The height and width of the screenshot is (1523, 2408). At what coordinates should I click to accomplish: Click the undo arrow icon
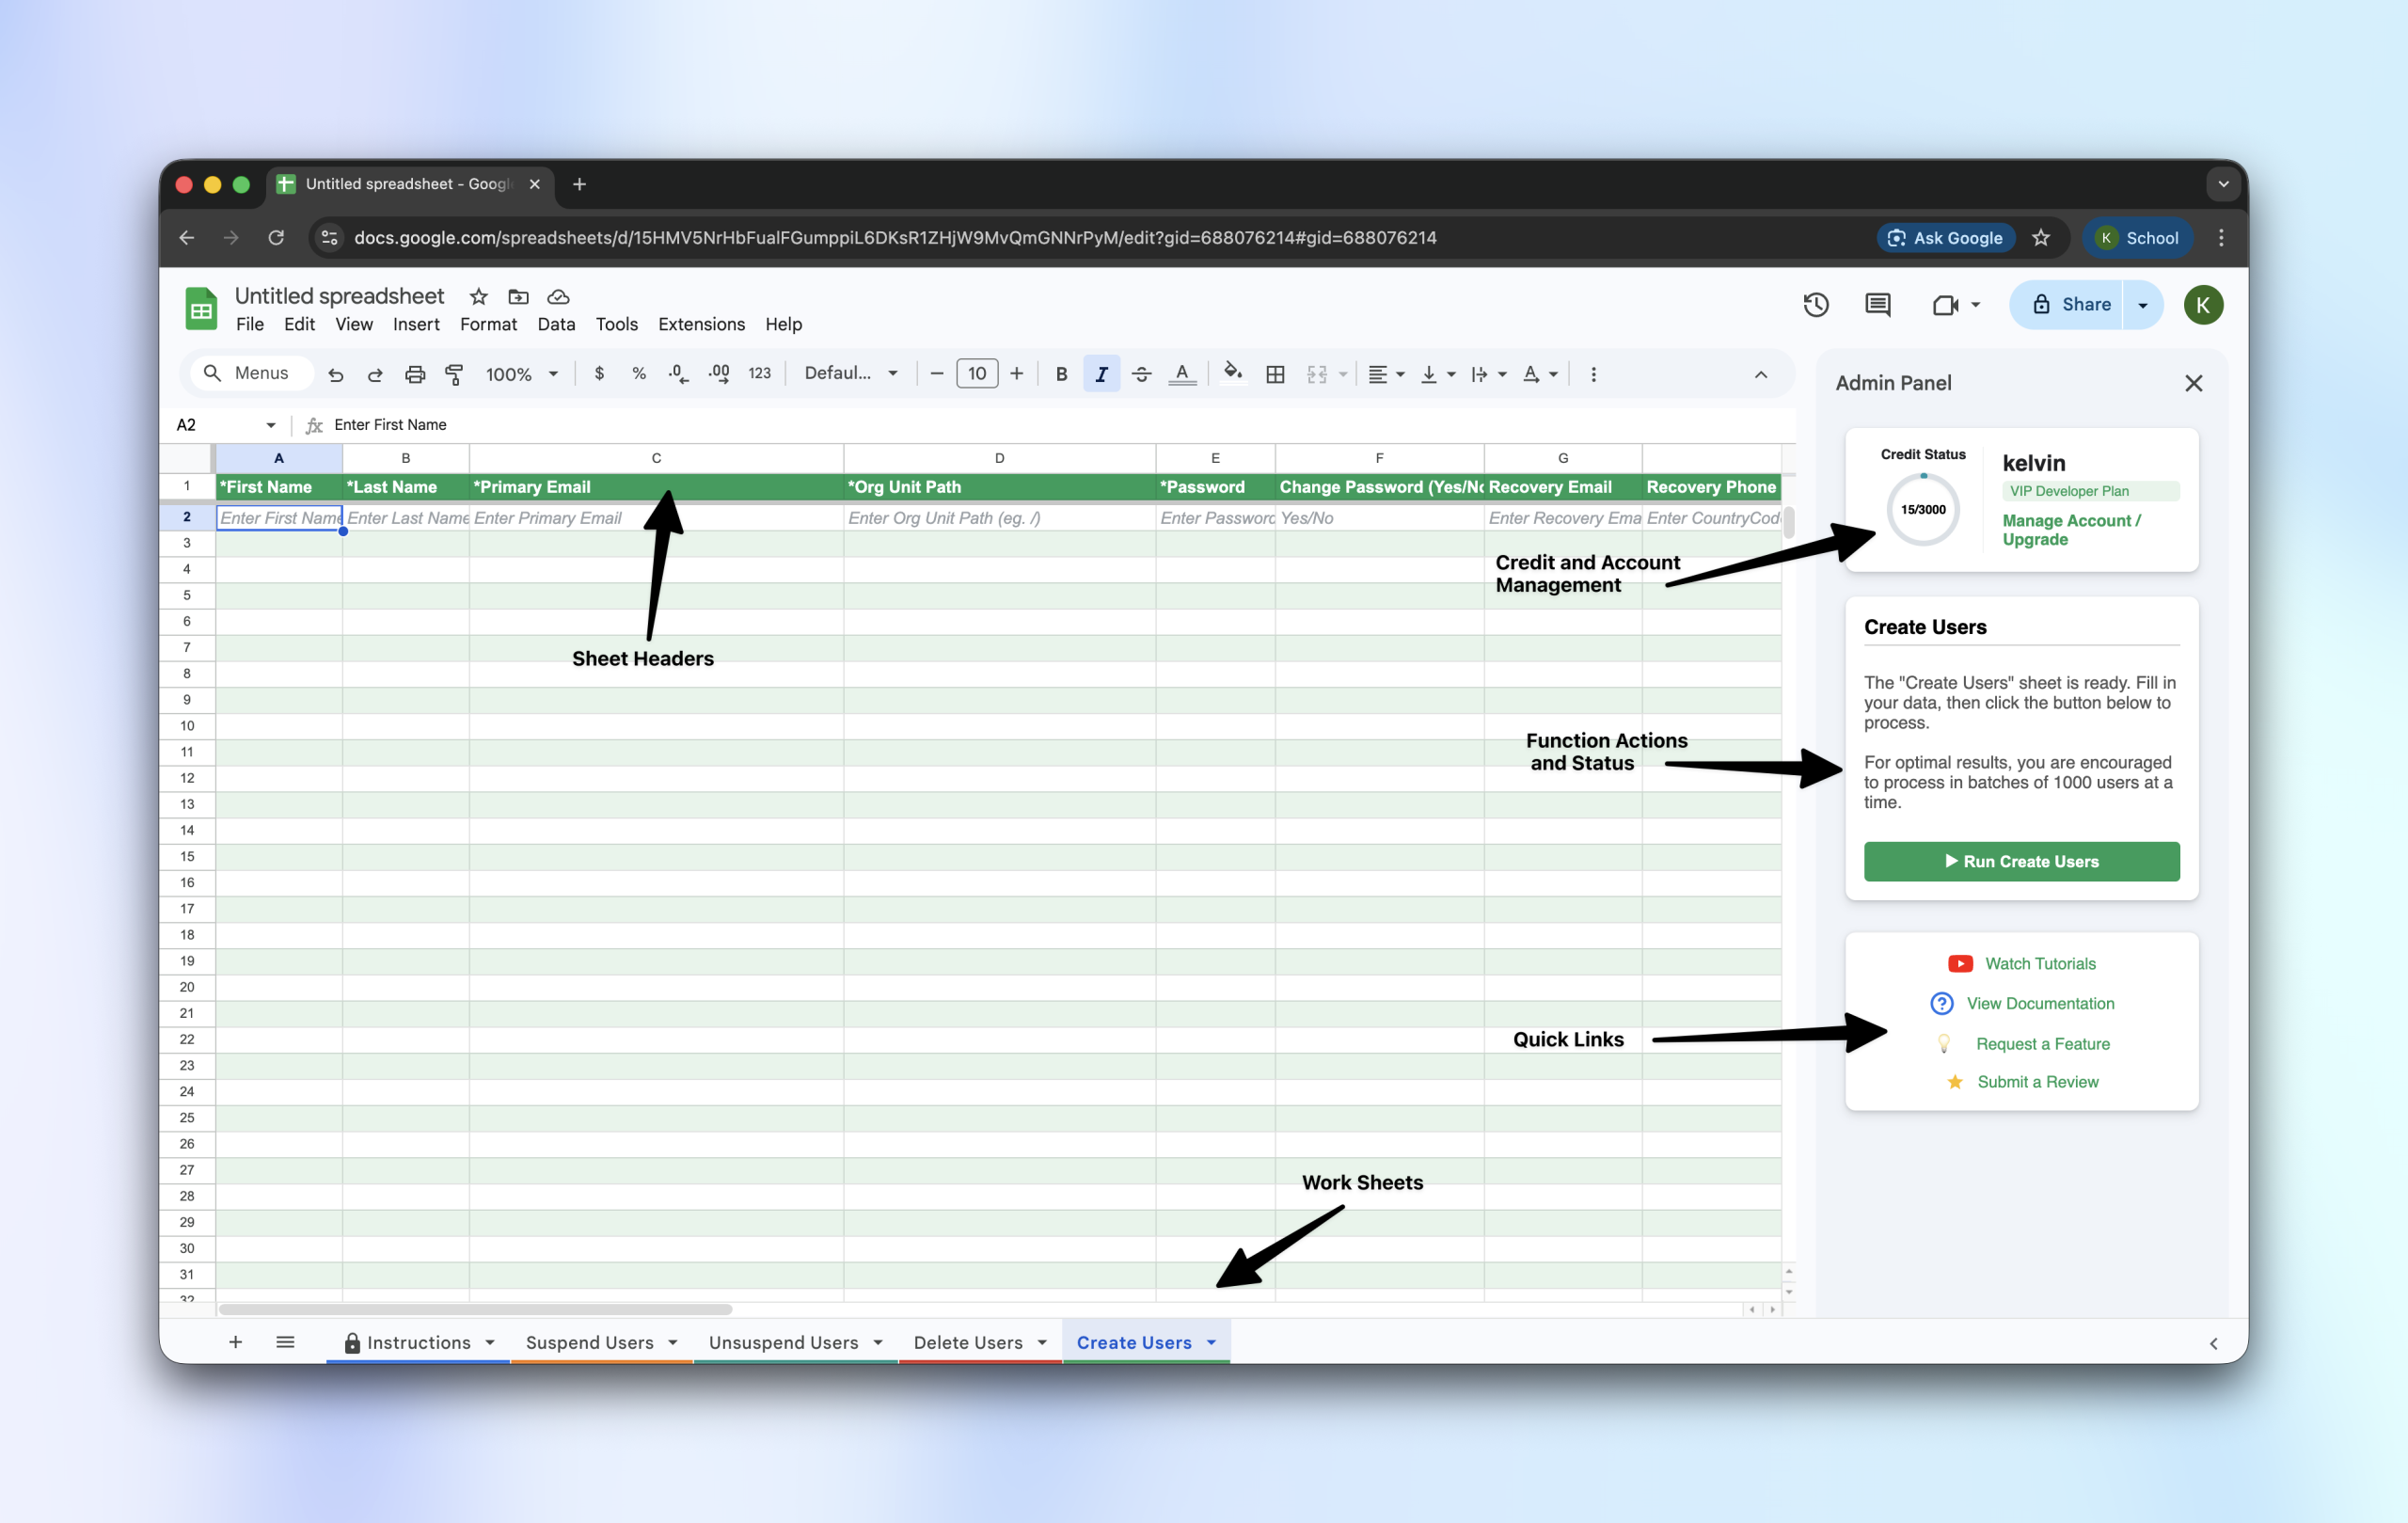[x=336, y=374]
